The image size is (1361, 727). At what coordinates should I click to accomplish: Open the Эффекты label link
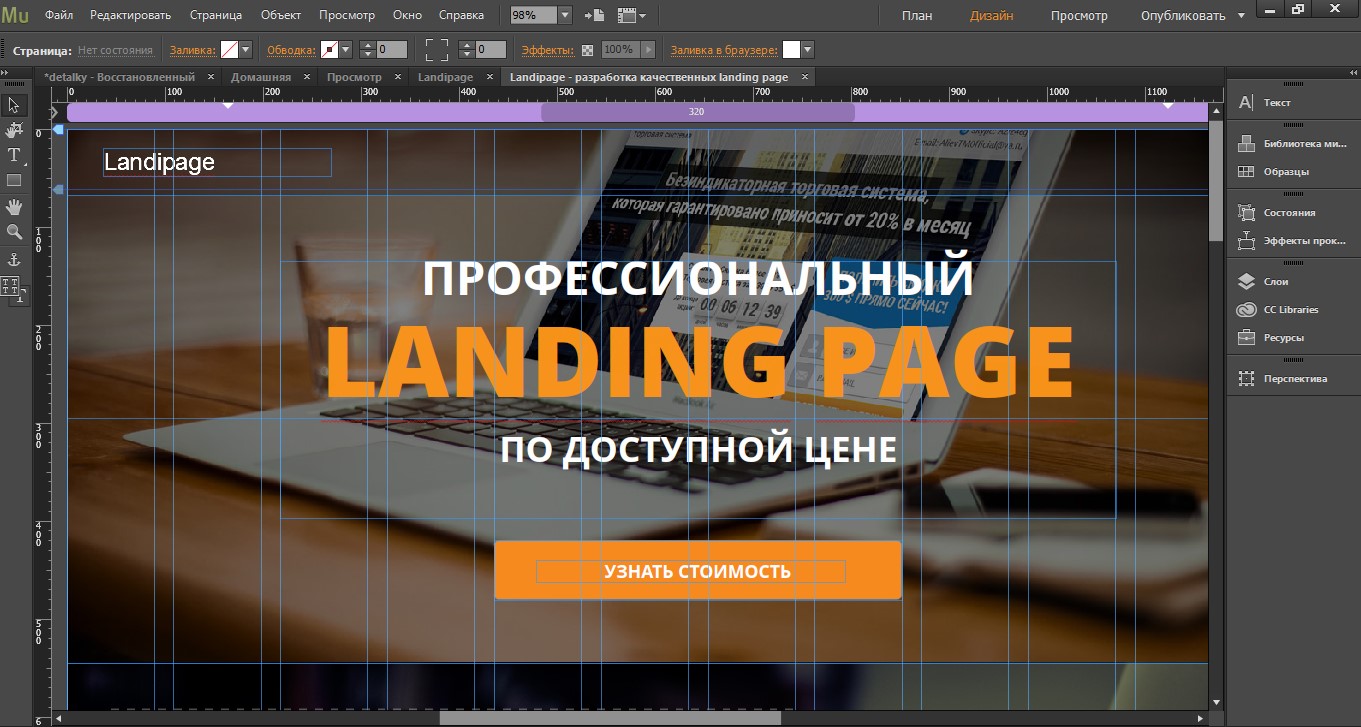(x=548, y=49)
